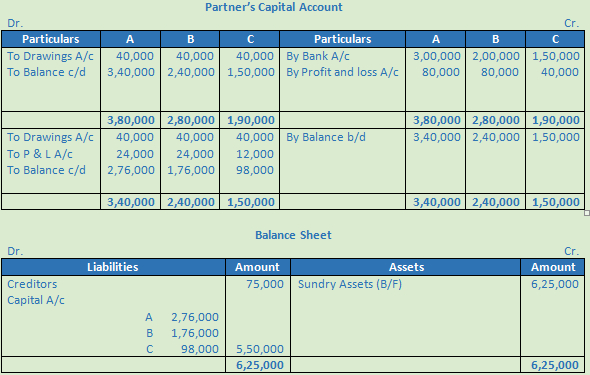Screen dimensions: 590x375
Task: Click the Cr. label of the Balance Sheet
Action: click(571, 251)
